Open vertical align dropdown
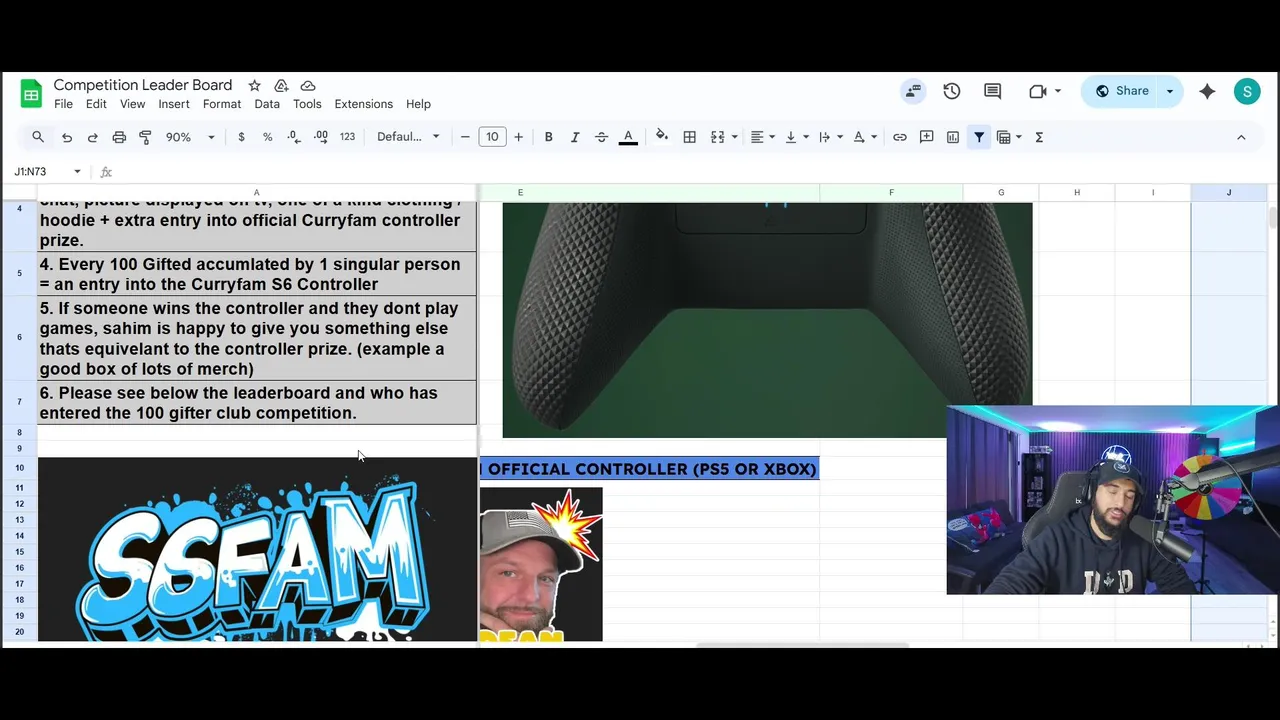Screen dimensions: 1280x720 (795, 137)
